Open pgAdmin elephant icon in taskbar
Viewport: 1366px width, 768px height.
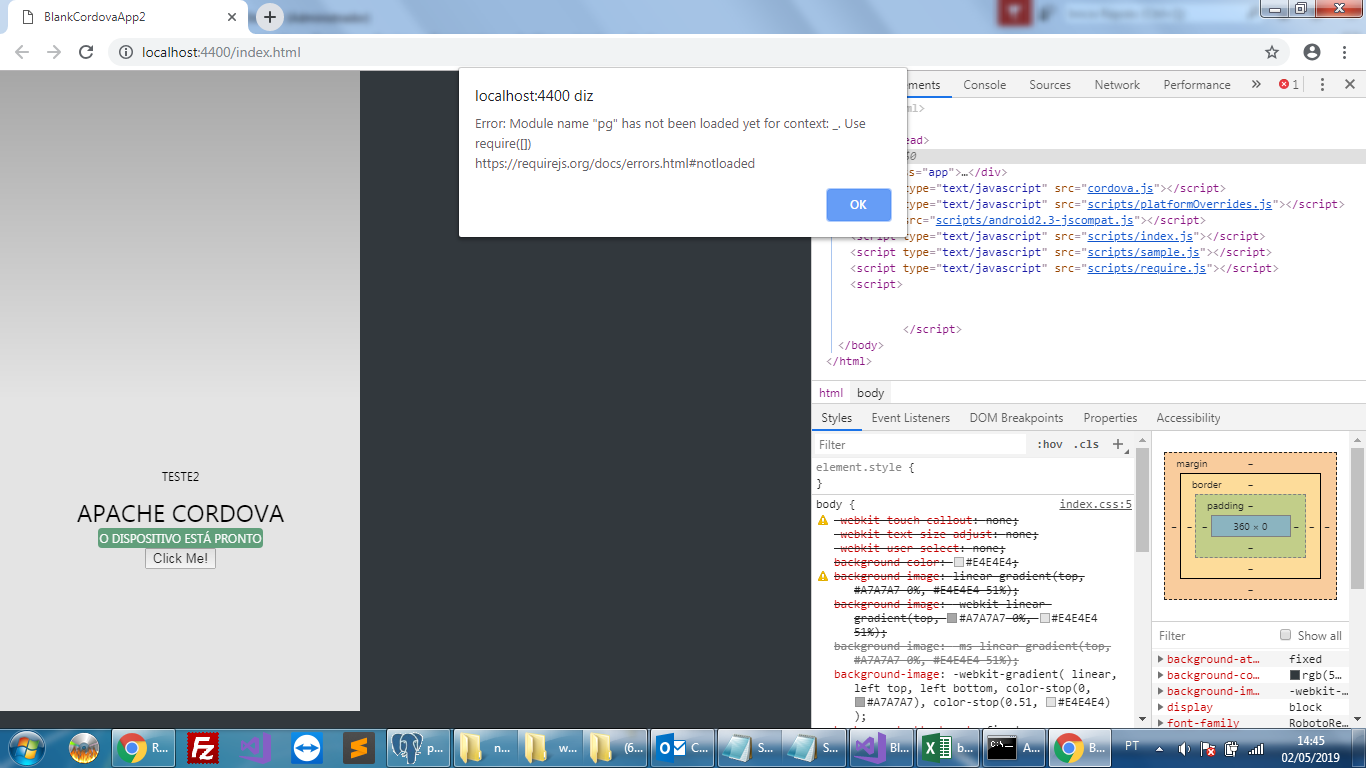click(x=420, y=747)
